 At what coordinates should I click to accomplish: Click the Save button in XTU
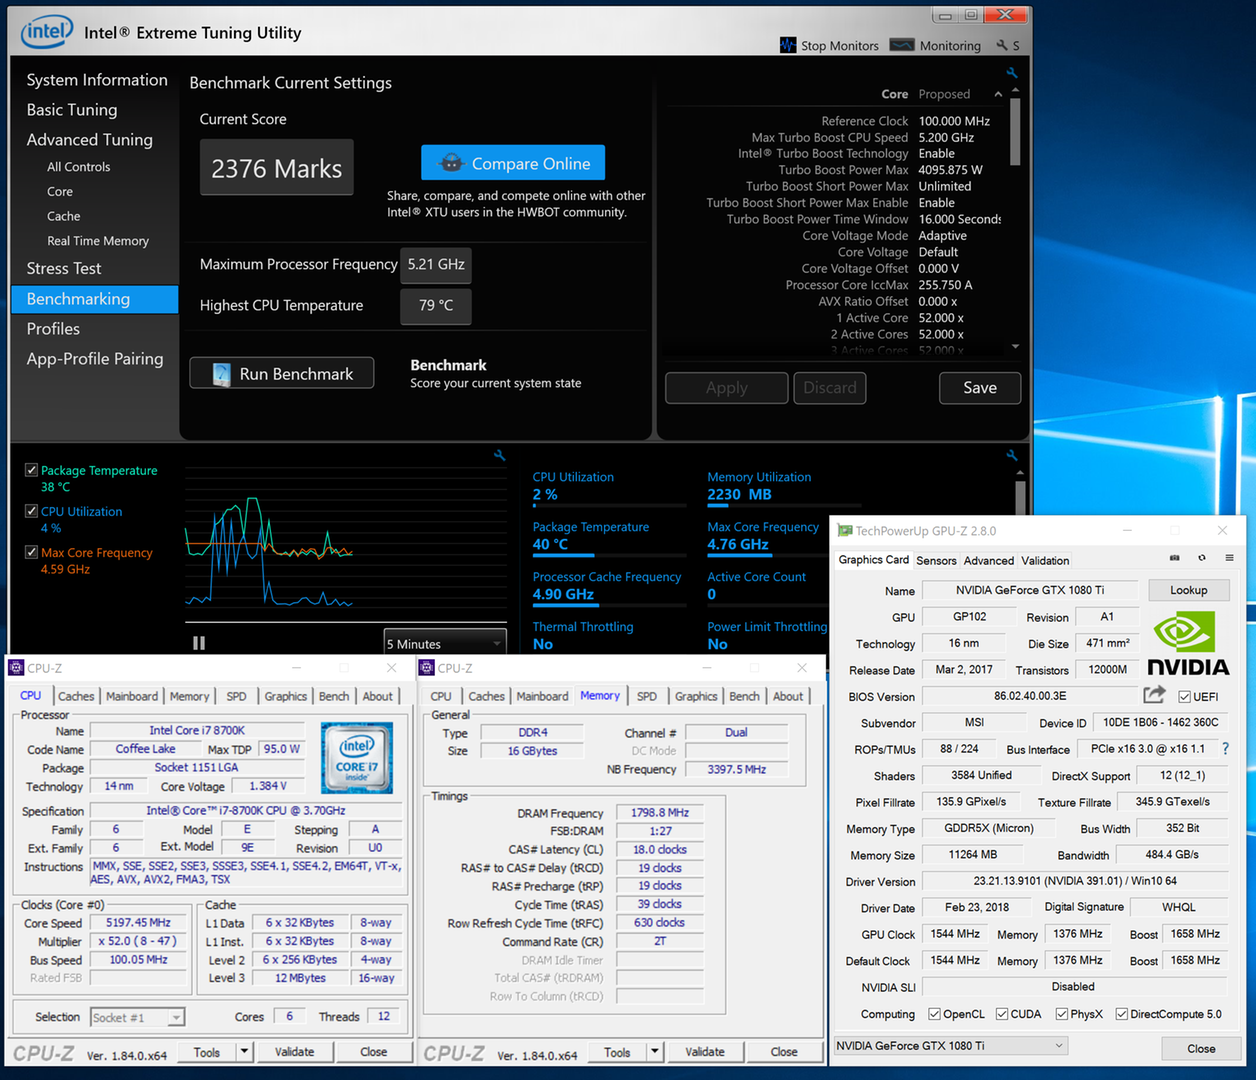[x=980, y=387]
